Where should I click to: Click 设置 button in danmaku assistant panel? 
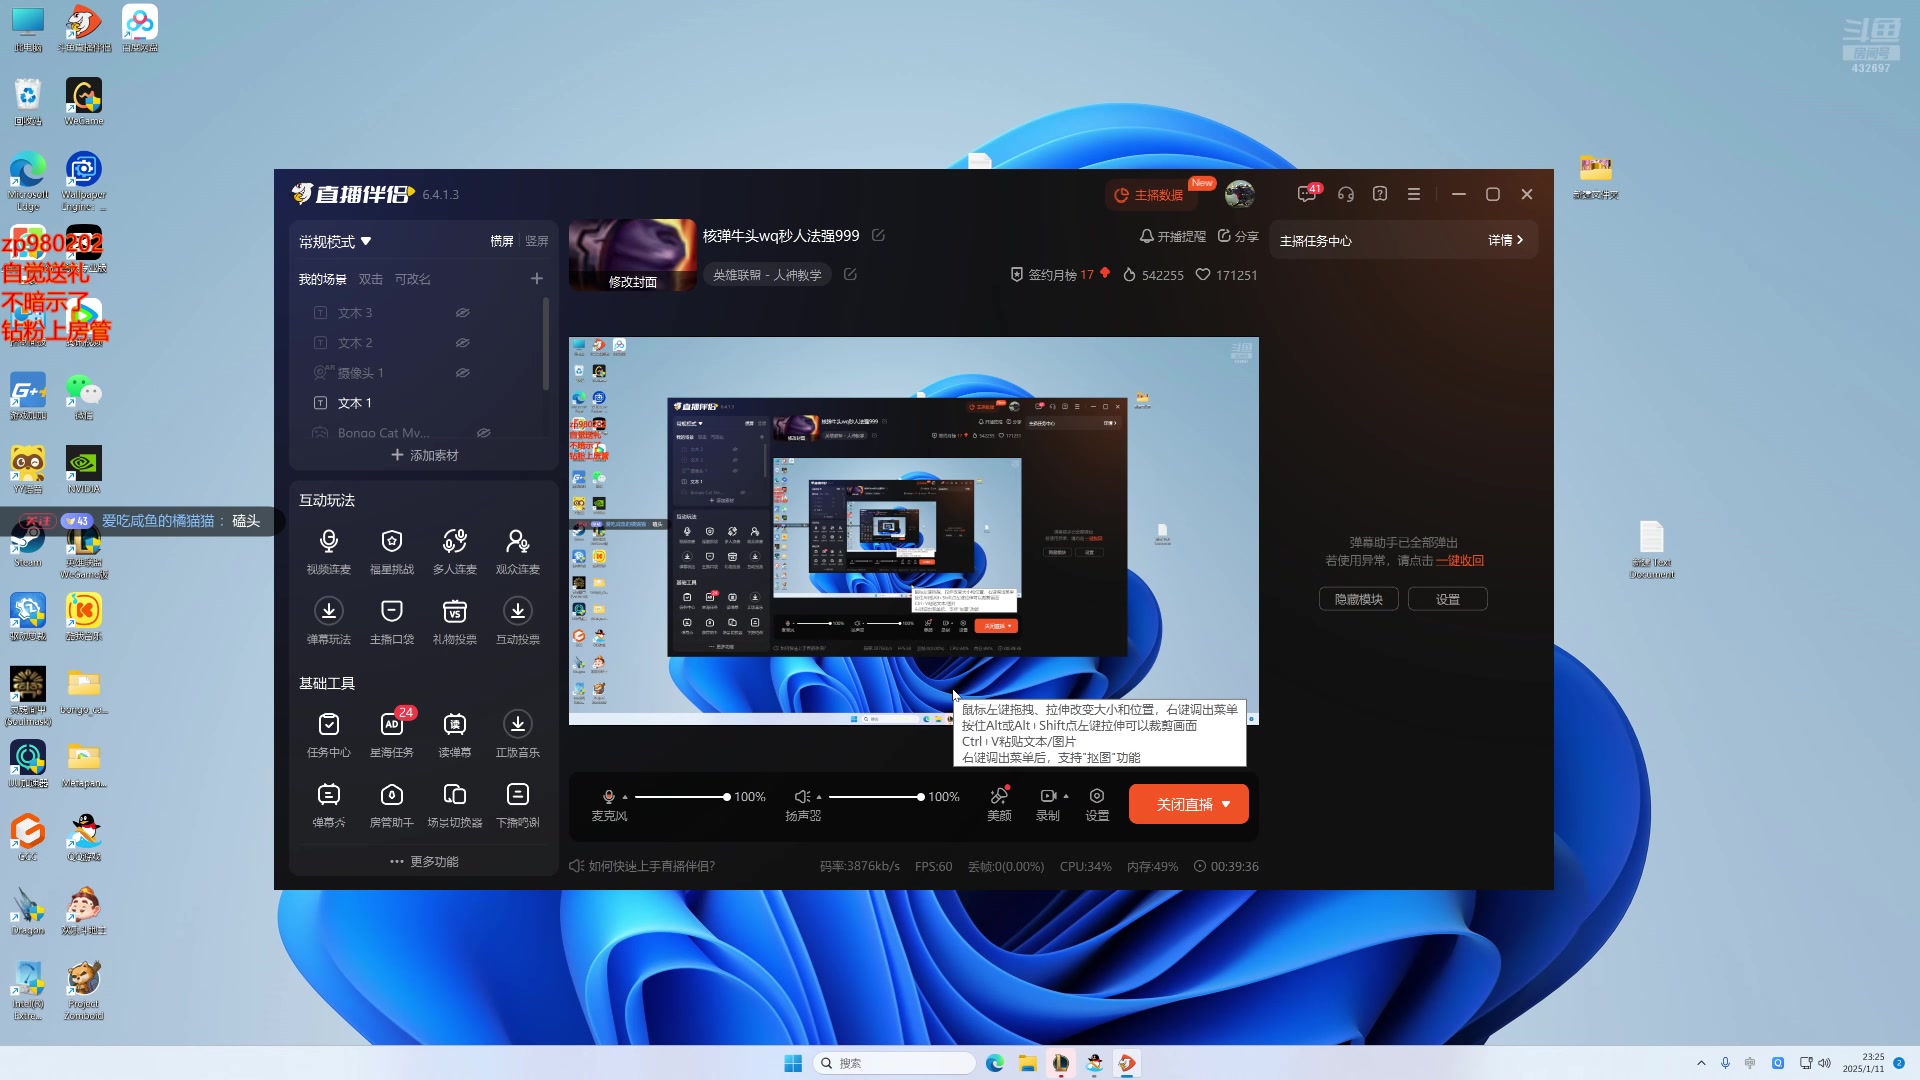[x=1447, y=599]
